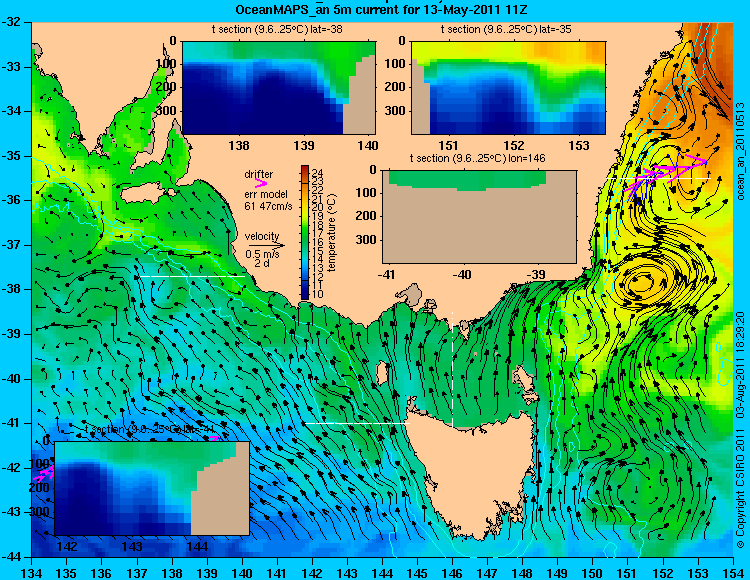Screen dimensions: 750x580
Task: Click the white dashed section line at lat -38
Action: 192,276
